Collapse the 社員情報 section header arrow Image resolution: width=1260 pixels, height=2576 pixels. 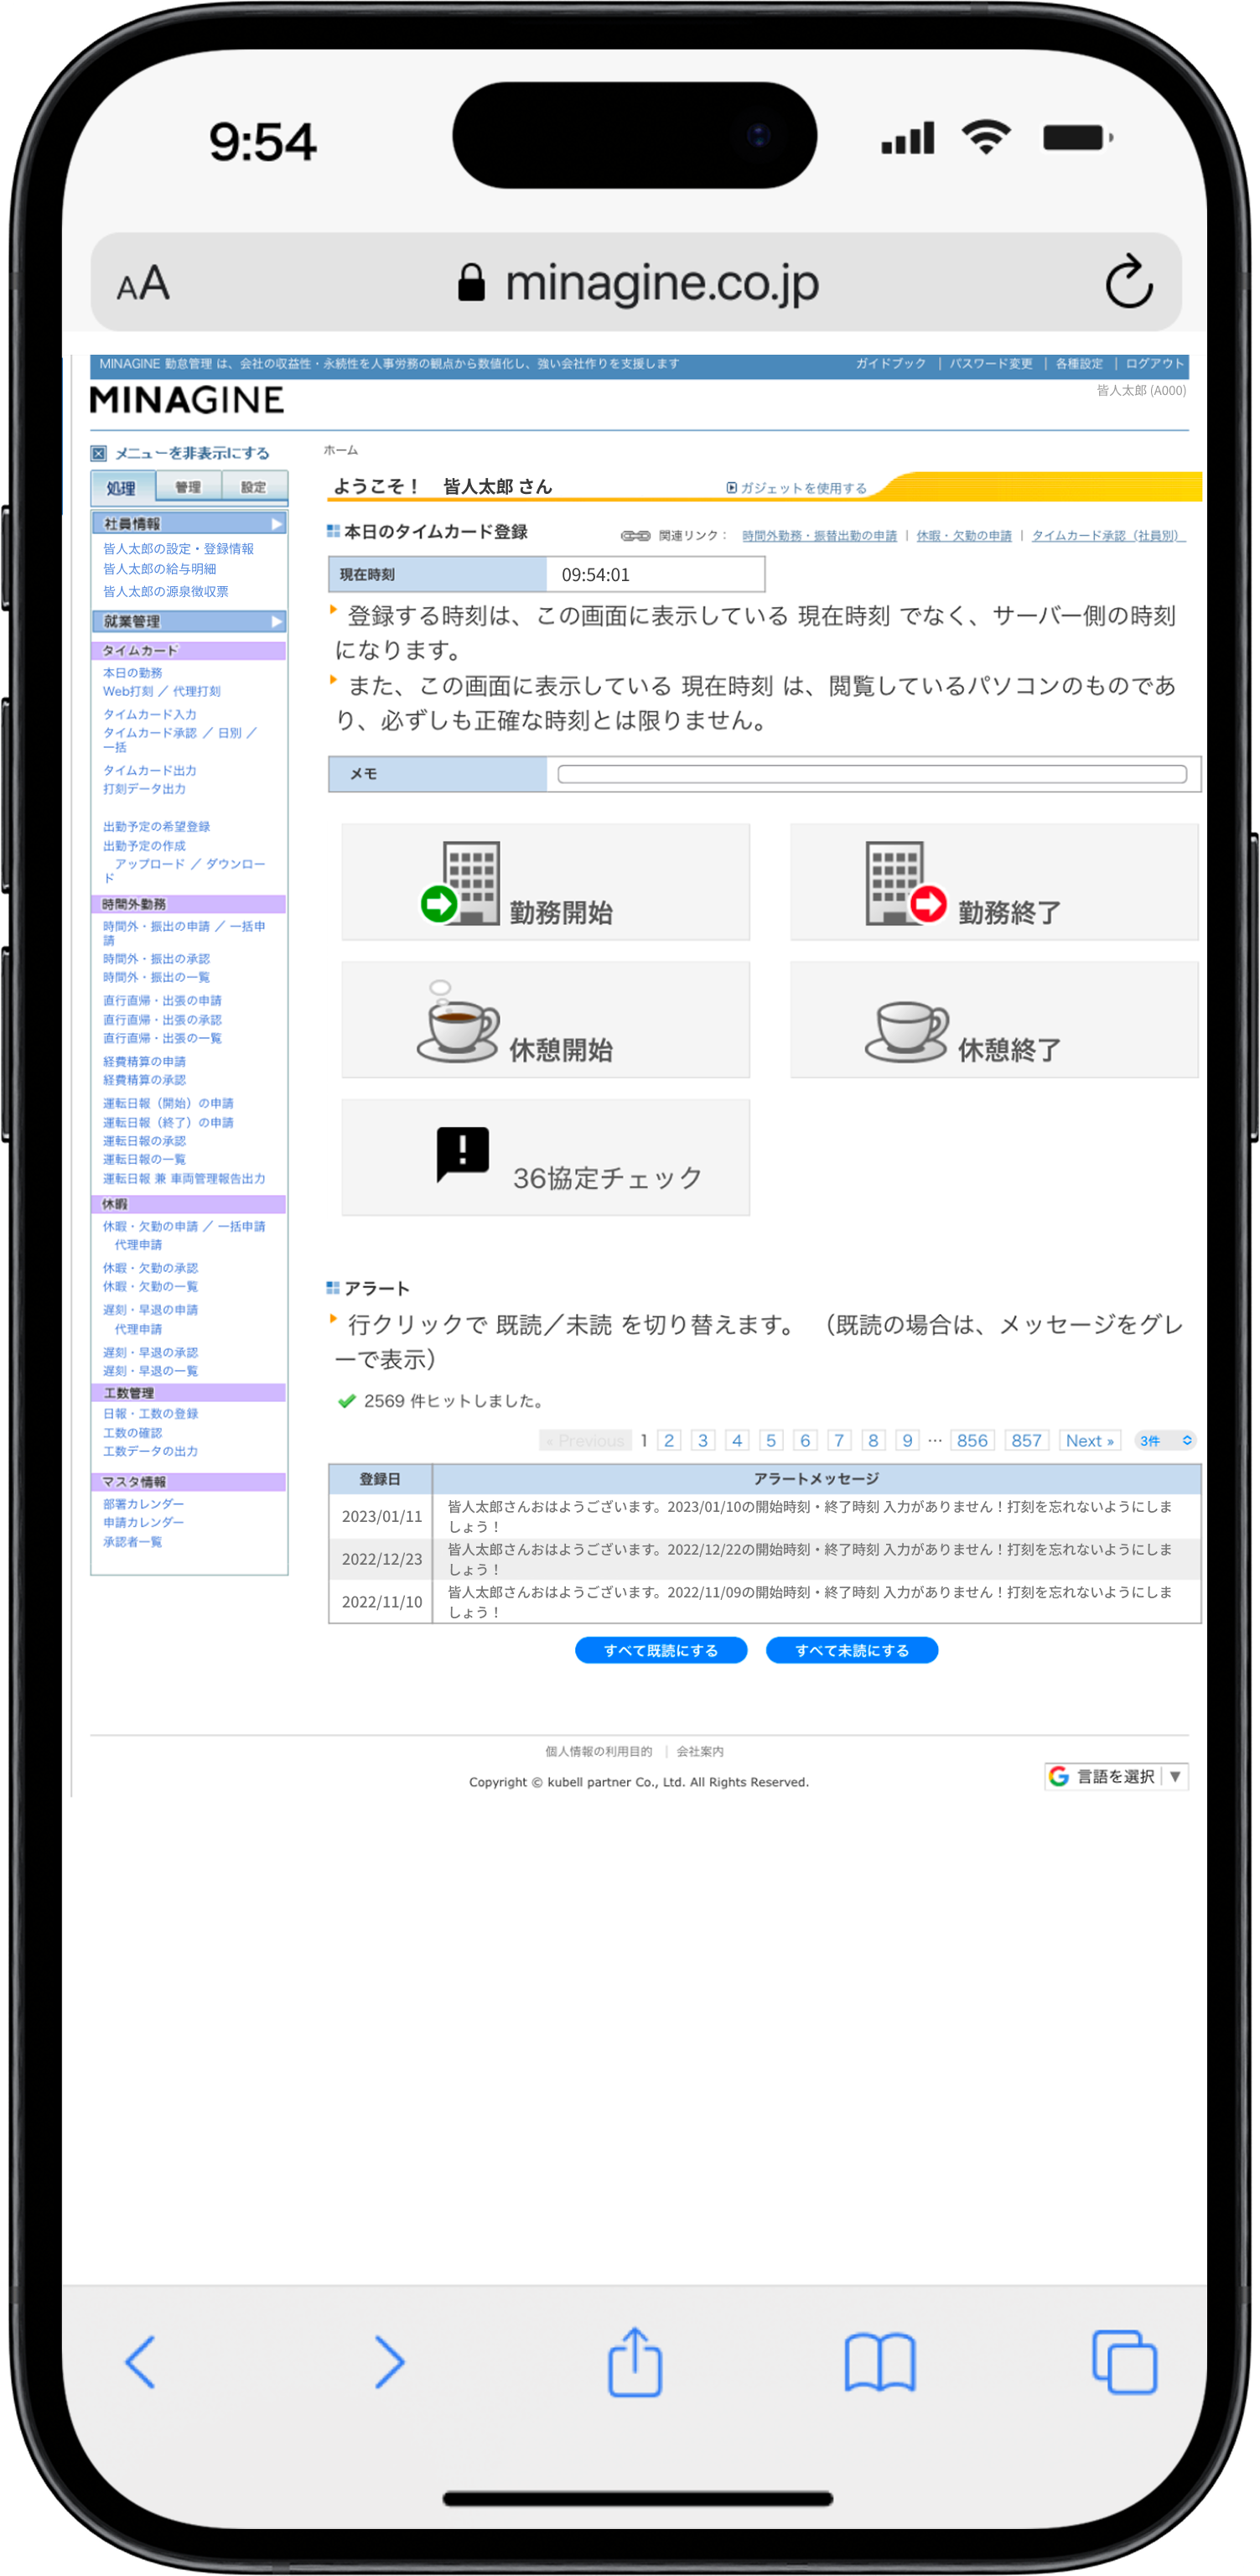[277, 524]
